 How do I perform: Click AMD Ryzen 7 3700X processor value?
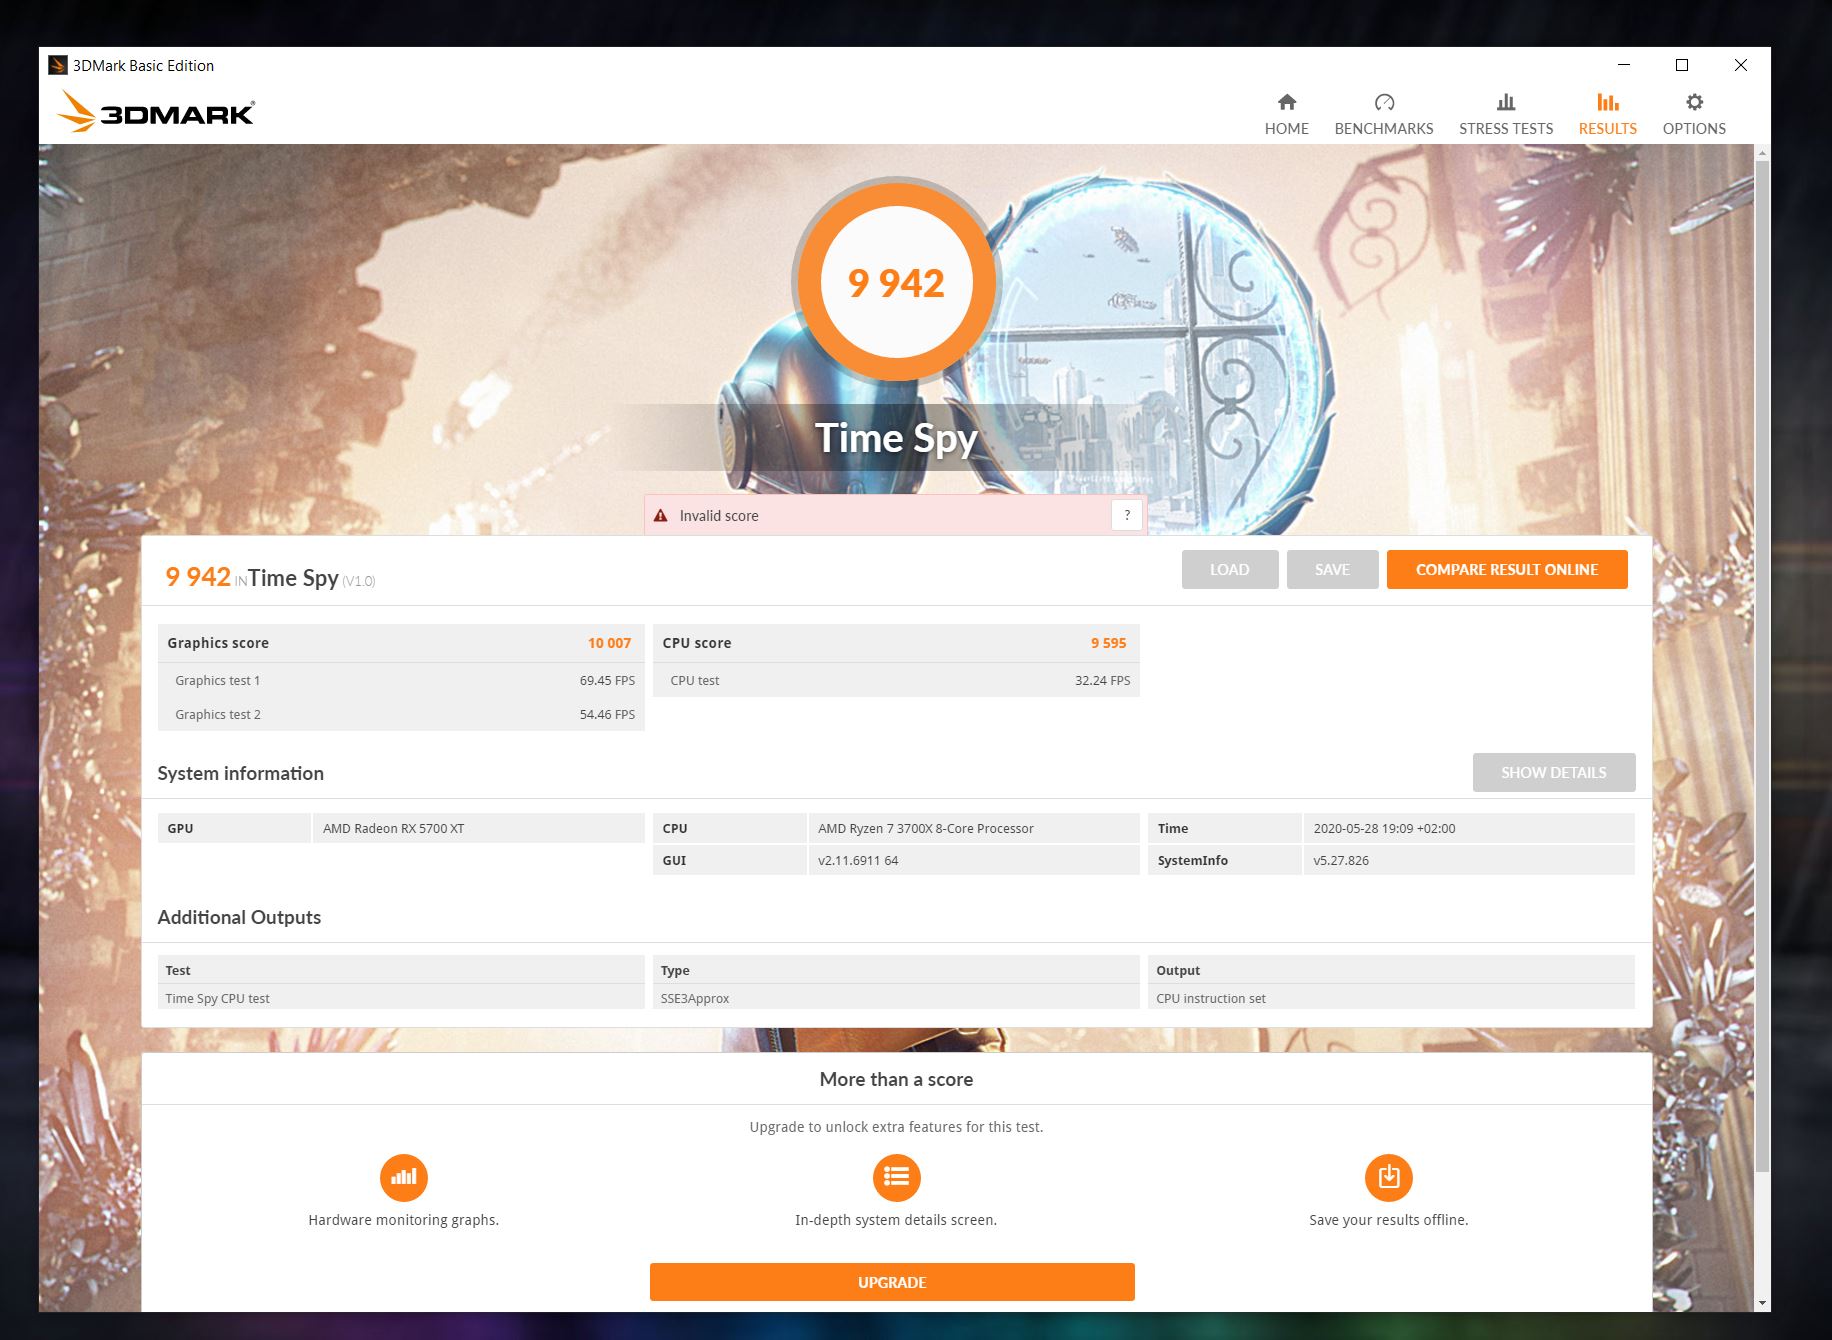tap(925, 828)
